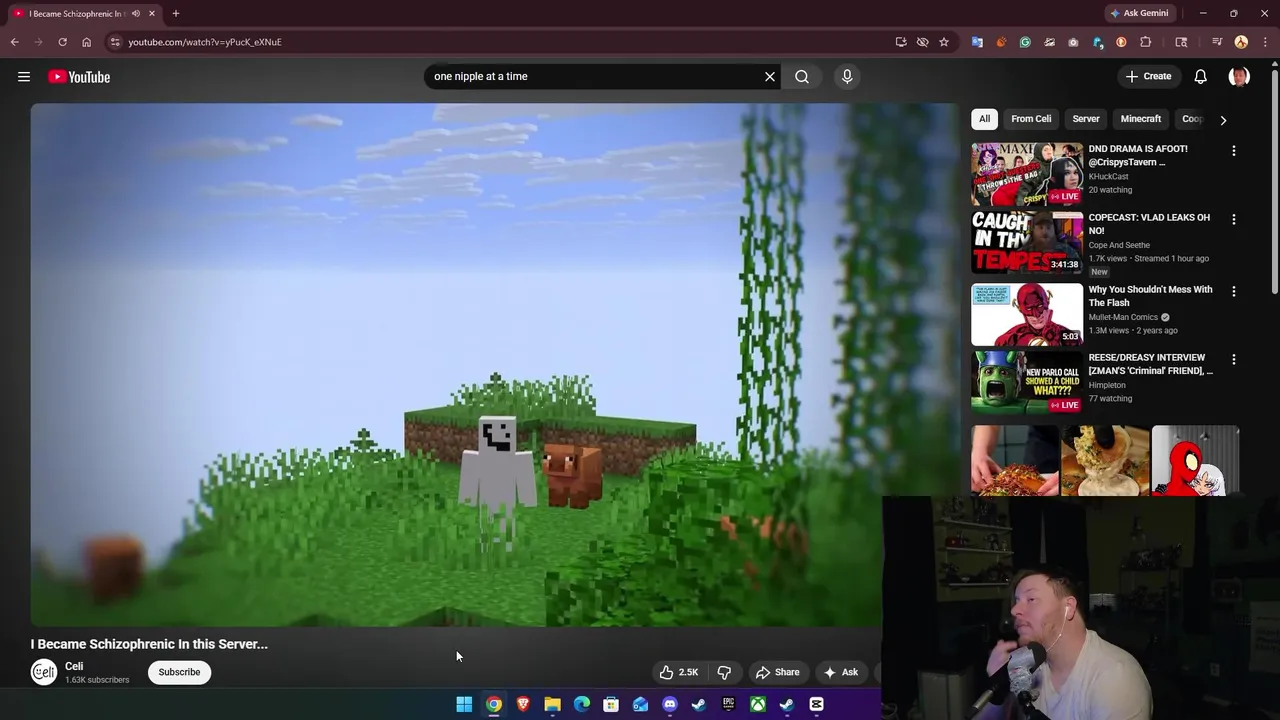Open the Extensions puzzle-piece menu
Screen dimensions: 1280x720
(1146, 42)
